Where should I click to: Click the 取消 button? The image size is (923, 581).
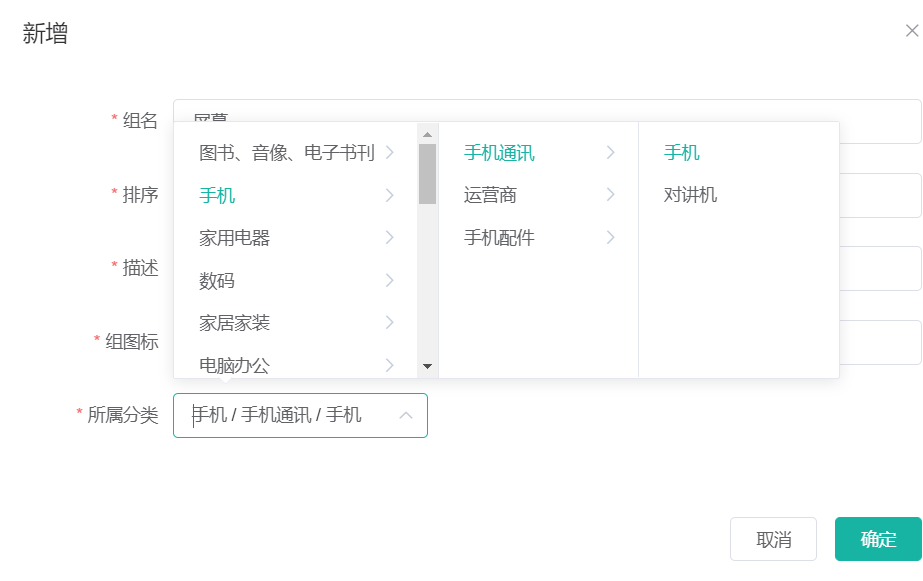coord(773,539)
